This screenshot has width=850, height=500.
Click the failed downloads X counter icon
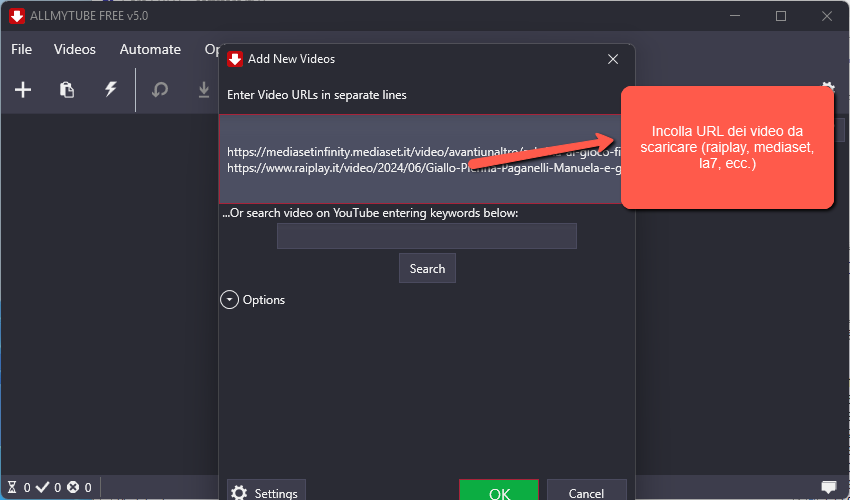click(73, 488)
